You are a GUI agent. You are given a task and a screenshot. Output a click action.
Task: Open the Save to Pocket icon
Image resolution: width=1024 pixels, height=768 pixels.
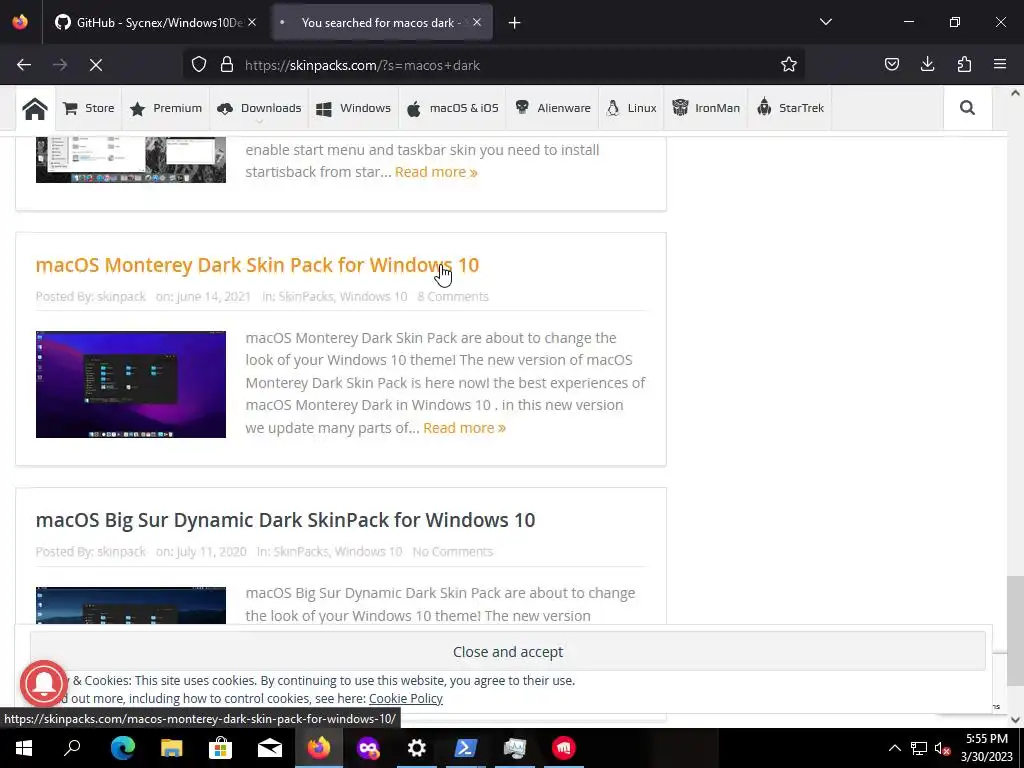click(892, 65)
